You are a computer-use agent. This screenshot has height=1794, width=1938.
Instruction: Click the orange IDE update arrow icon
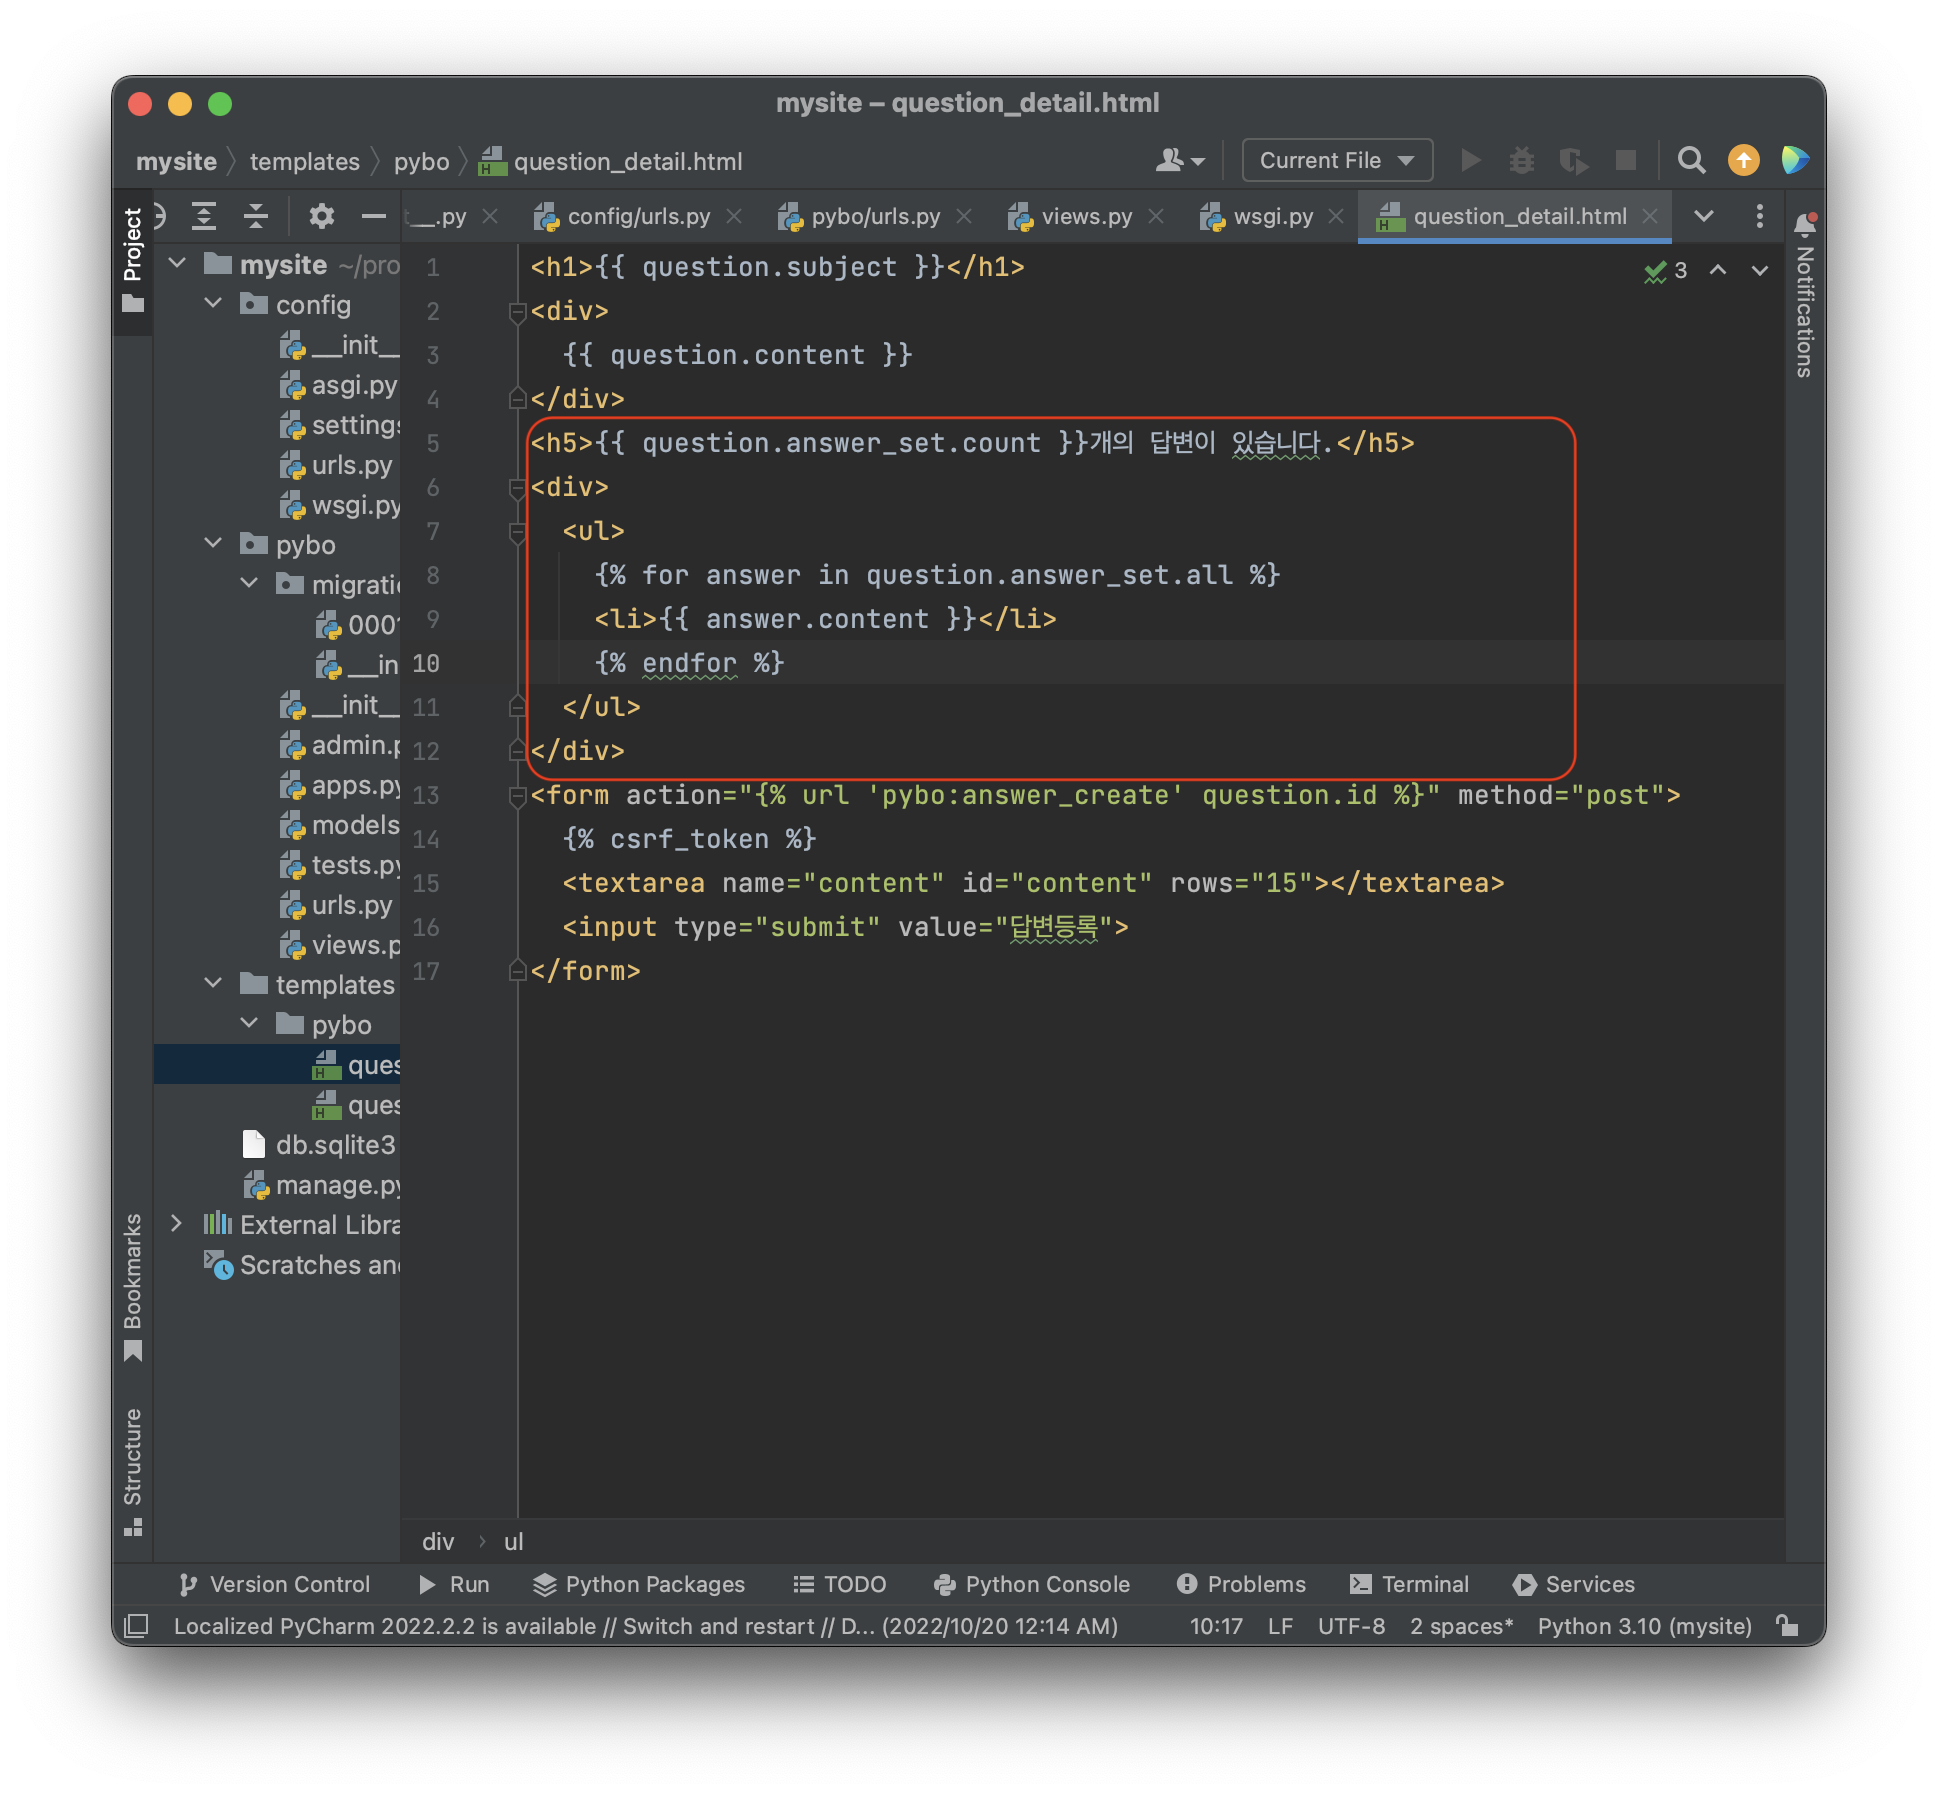[x=1743, y=160]
